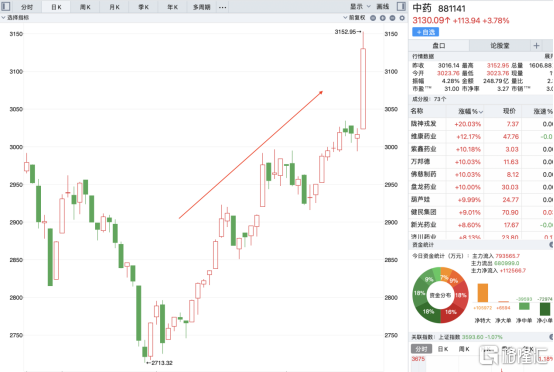
Task: Add a new panel tab with plus icon
Action: (536, 46)
